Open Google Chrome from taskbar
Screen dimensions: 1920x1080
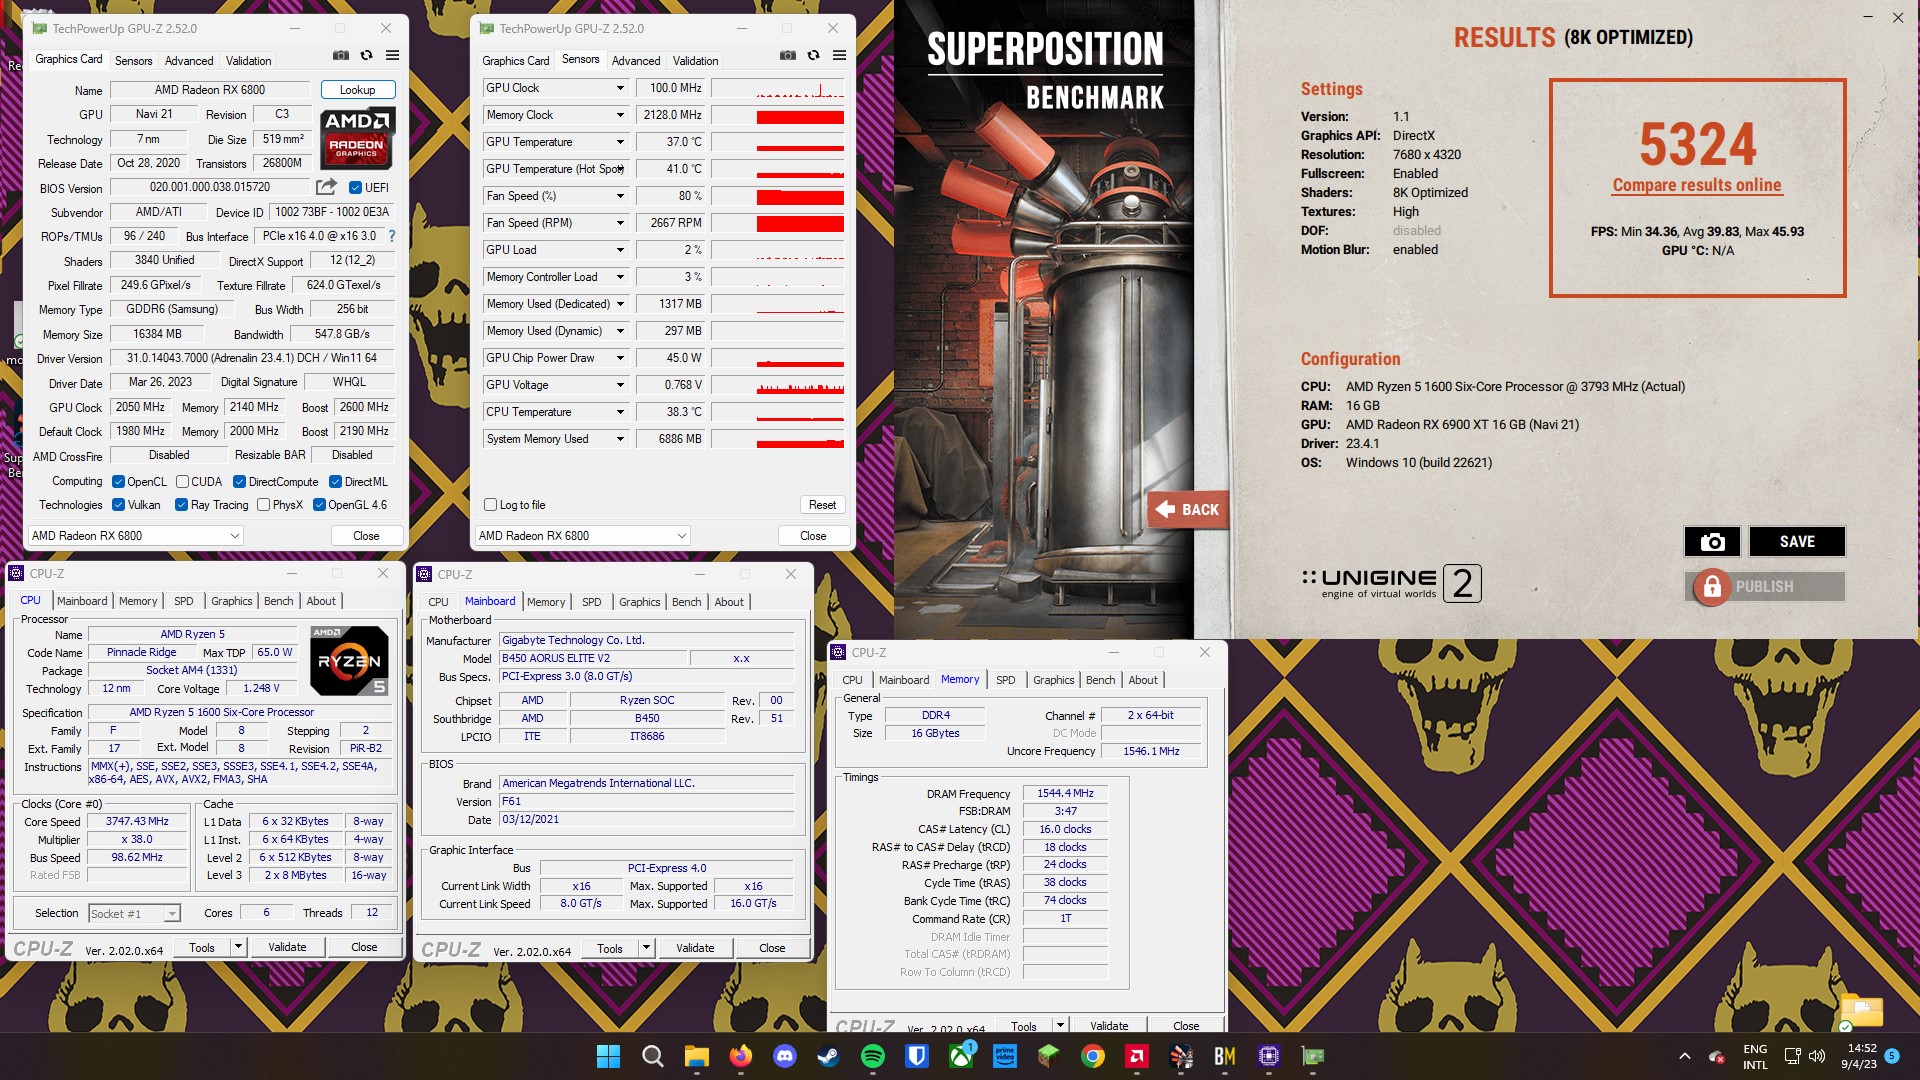click(1092, 1056)
